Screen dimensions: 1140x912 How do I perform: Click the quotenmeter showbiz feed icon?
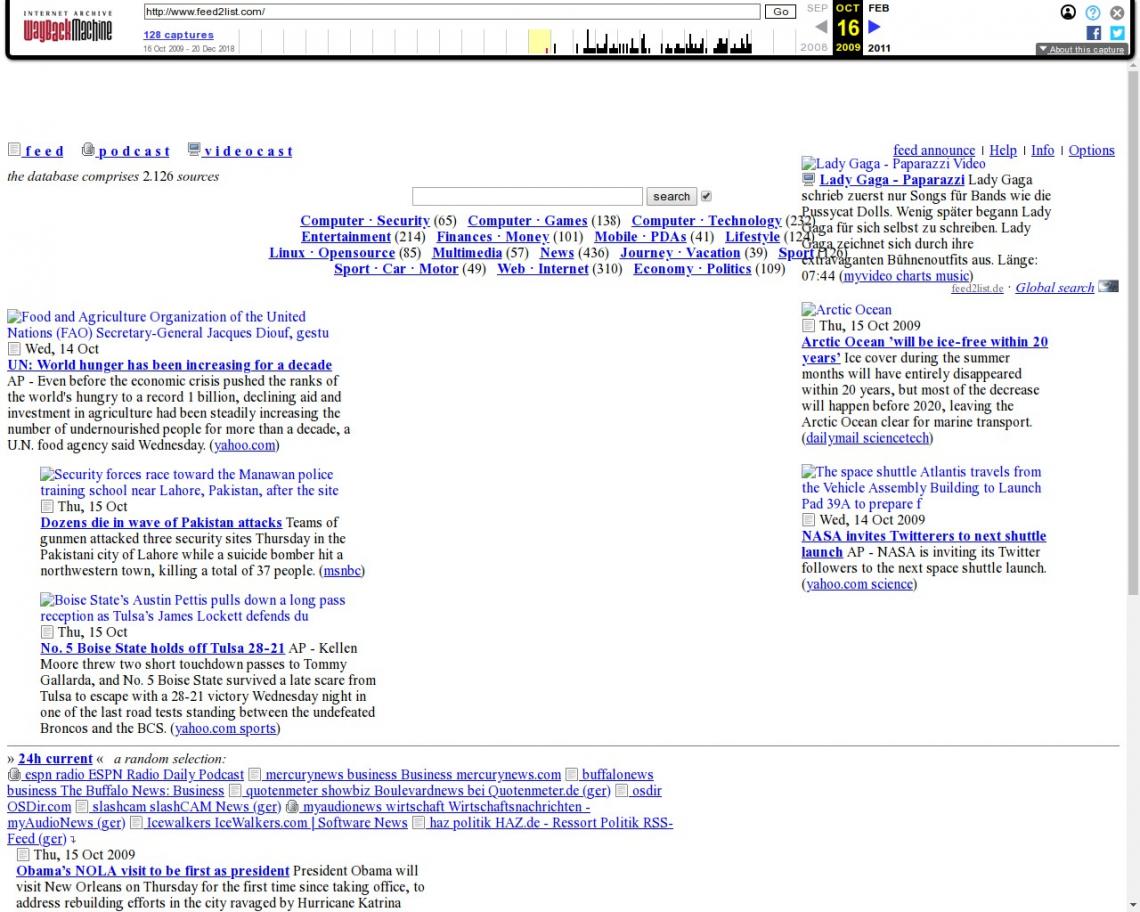(235, 791)
